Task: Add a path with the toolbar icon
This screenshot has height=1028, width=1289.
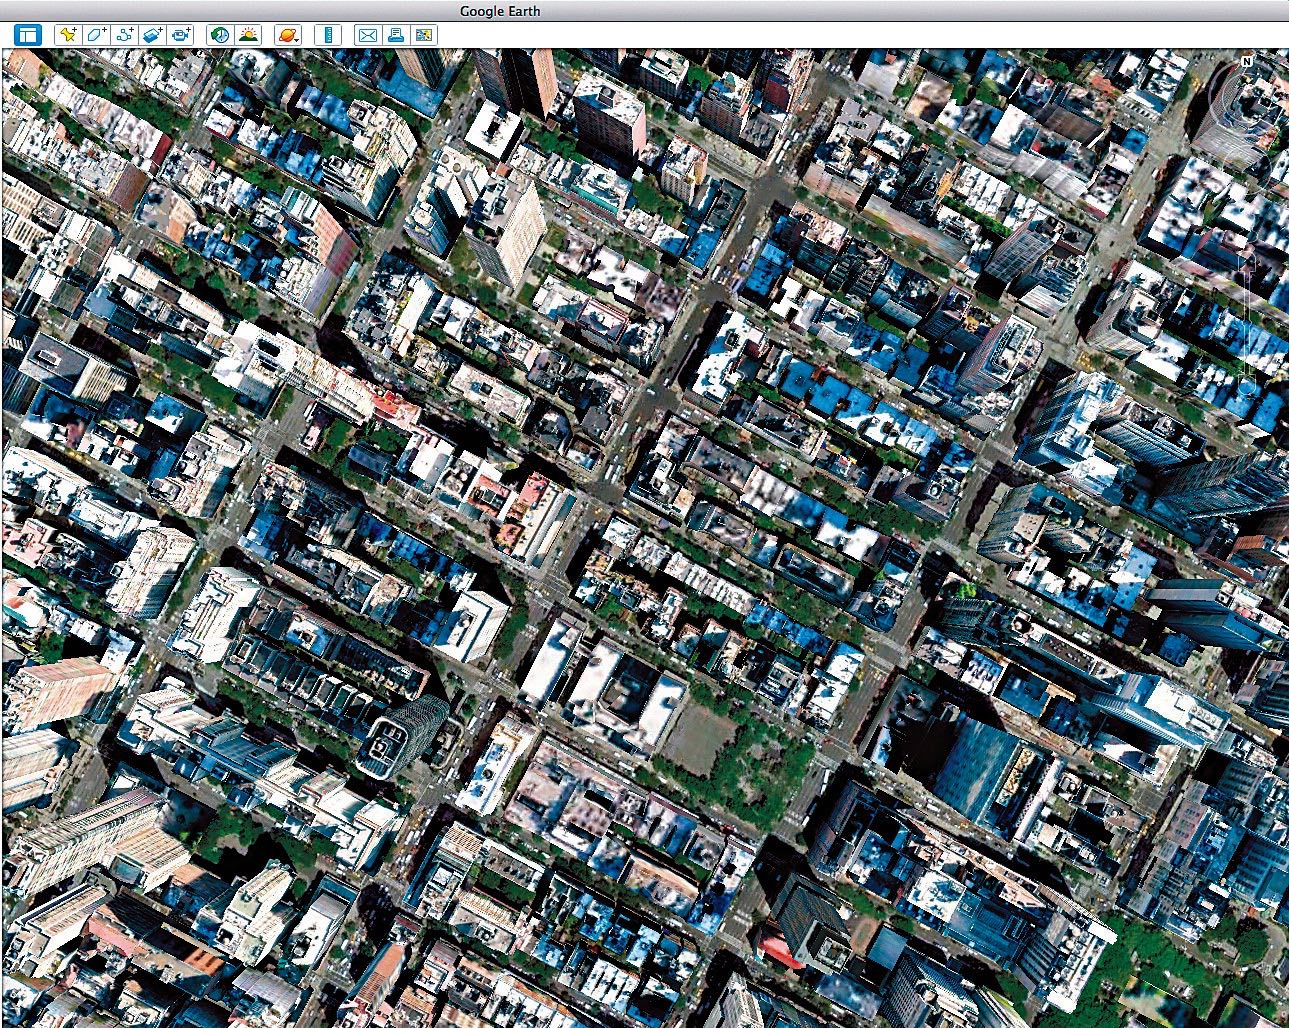Action: 124,35
